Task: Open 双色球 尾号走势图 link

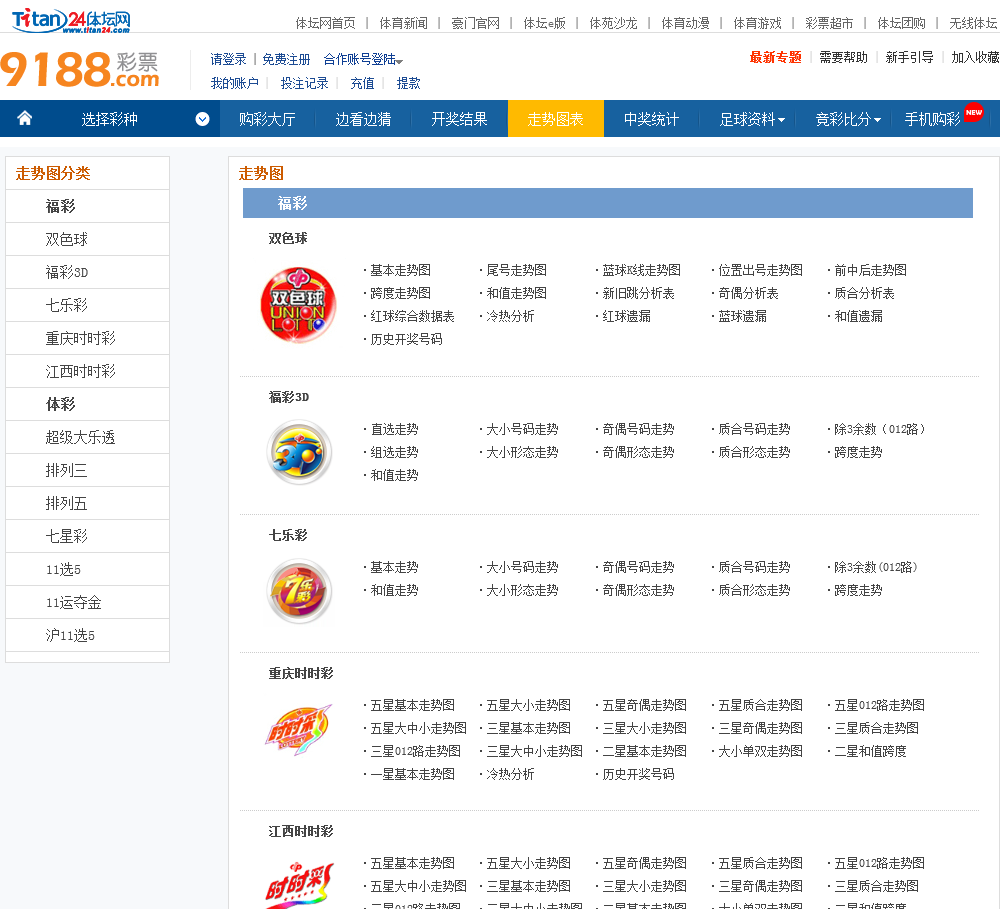Action: click(516, 270)
